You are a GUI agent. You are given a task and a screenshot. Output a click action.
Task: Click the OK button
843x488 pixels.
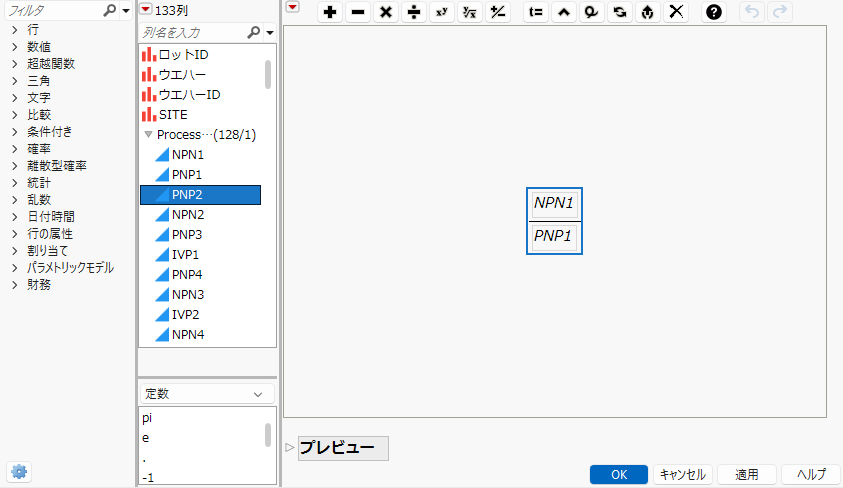tap(619, 475)
